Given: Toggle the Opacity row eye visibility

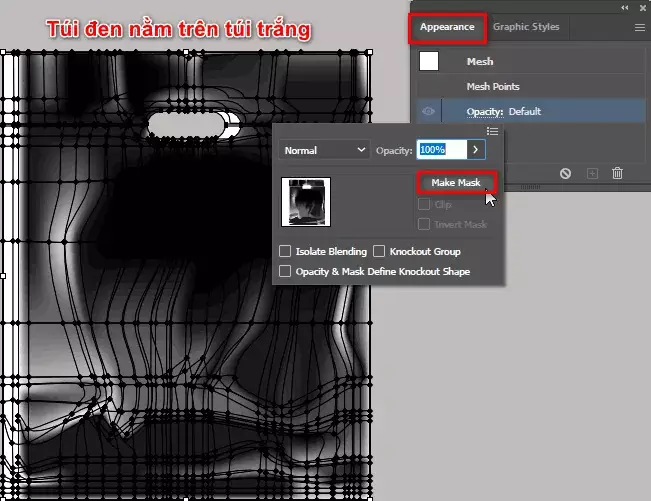Looking at the screenshot, I should pos(429,112).
